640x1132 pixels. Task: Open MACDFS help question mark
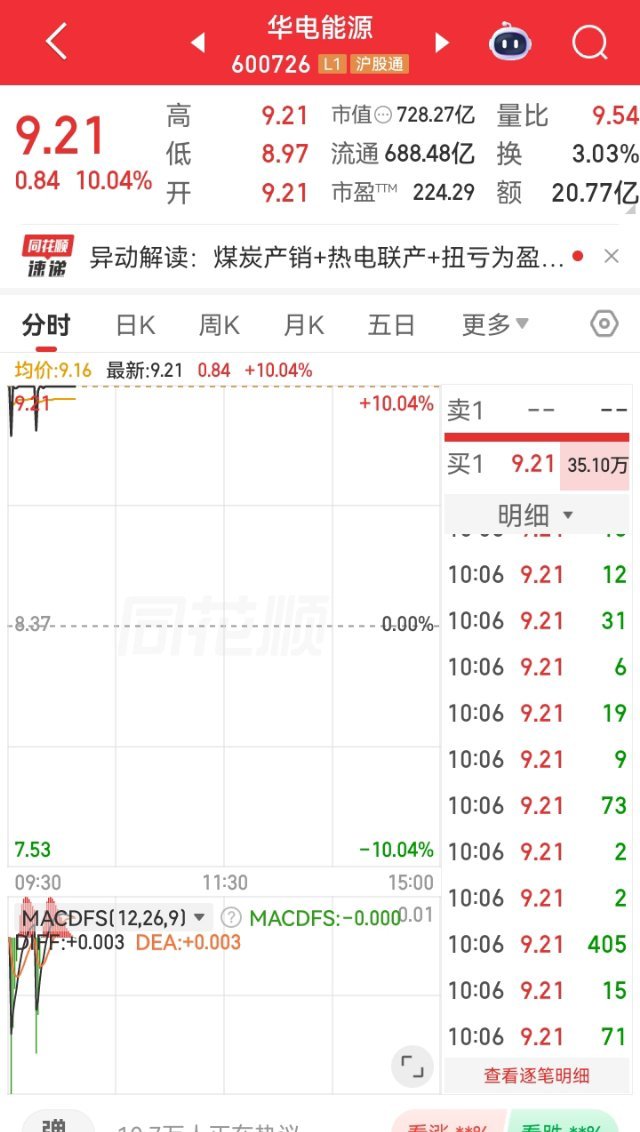point(230,918)
